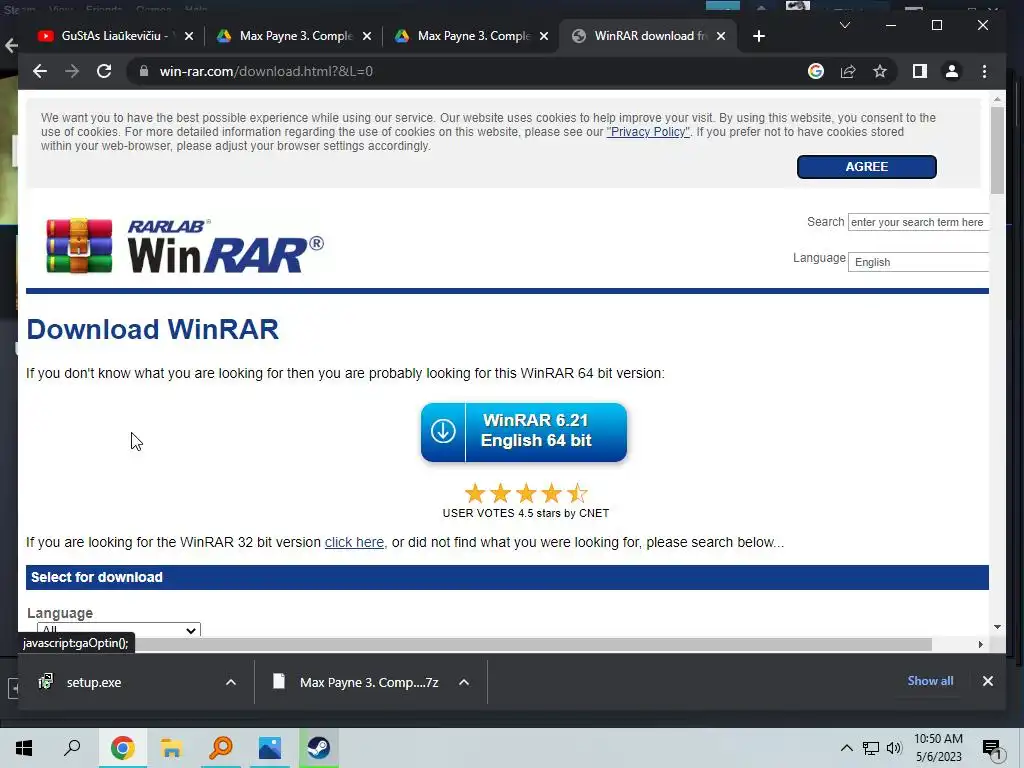The width and height of the screenshot is (1024, 768).
Task: Click the orange magnifier taskbar app
Action: coord(221,748)
